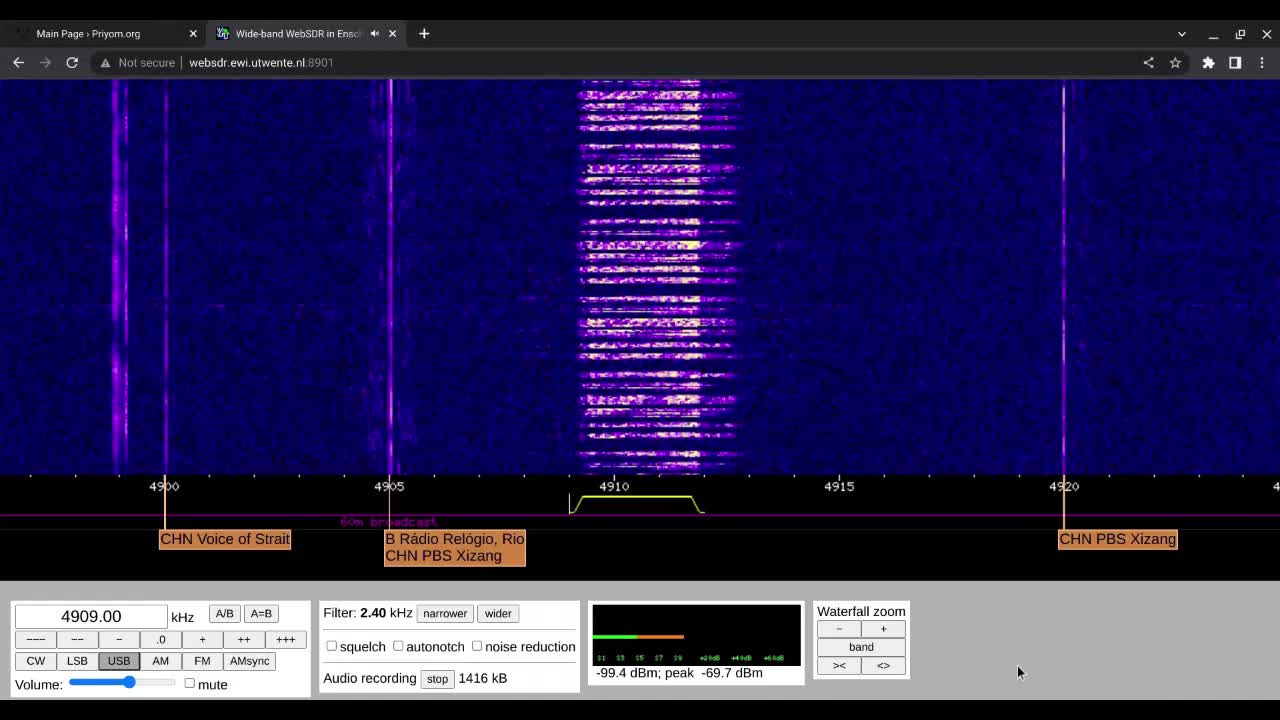1280x720 pixels.
Task: Click the <> waterfall zoom button
Action: (883, 665)
